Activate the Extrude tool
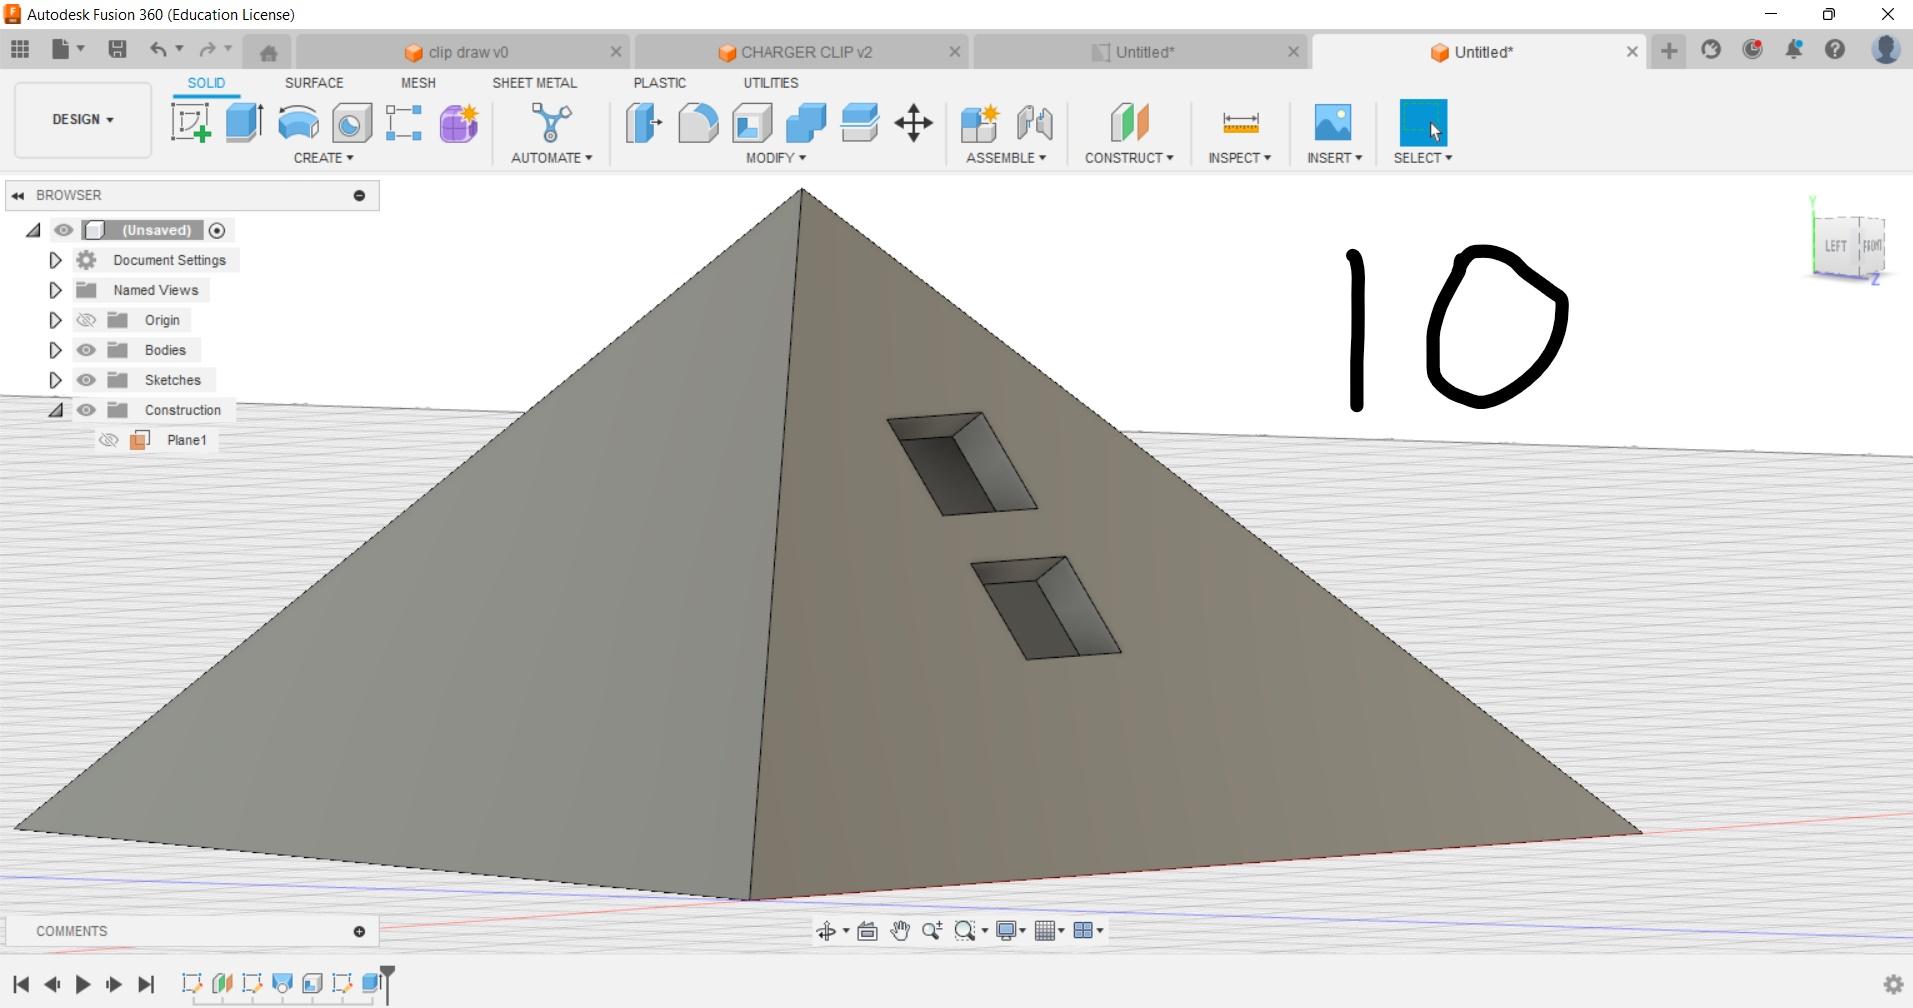This screenshot has height=1008, width=1913. pos(243,123)
